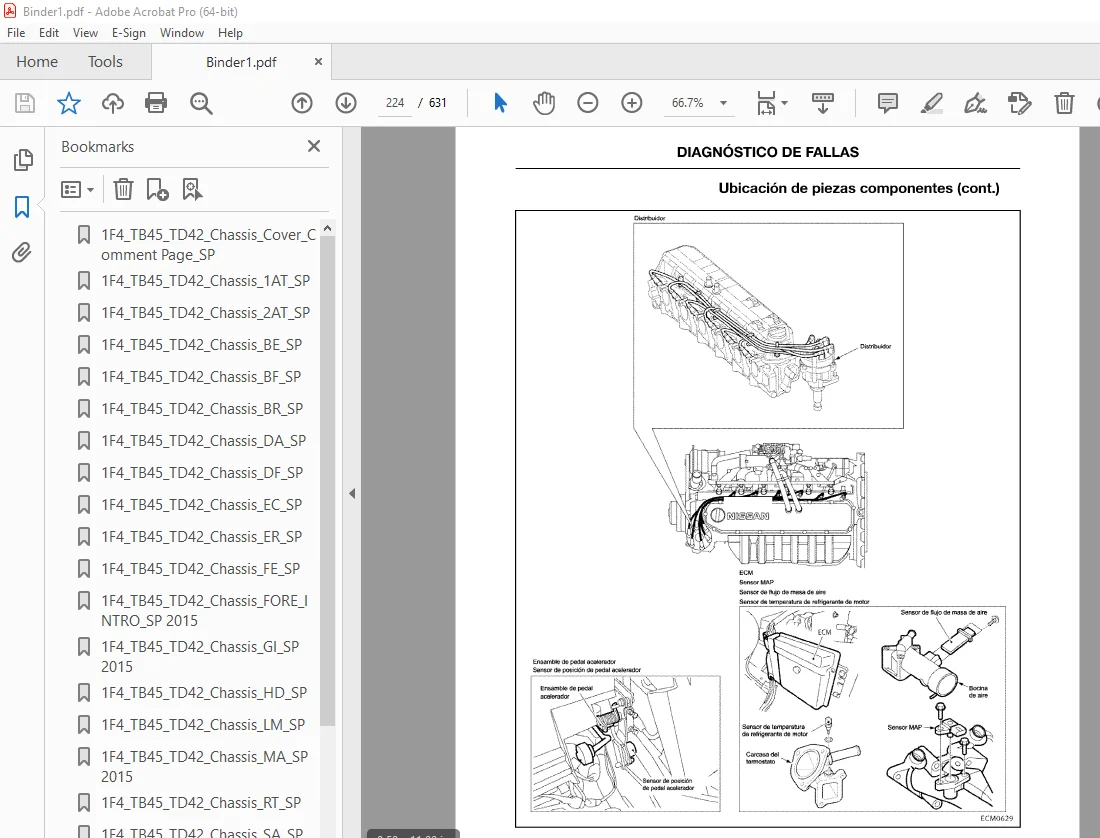The width and height of the screenshot is (1100, 838).
Task: Open bookmark Chassis_MA_SP 2015
Action: 204,766
